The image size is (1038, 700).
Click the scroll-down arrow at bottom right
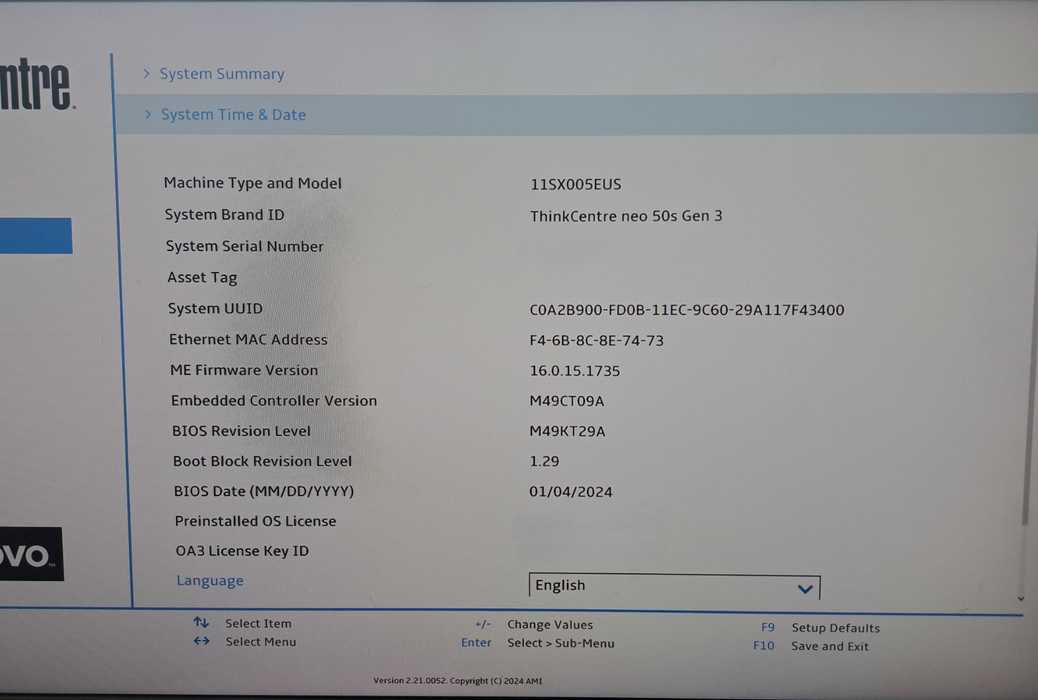tap(1021, 598)
